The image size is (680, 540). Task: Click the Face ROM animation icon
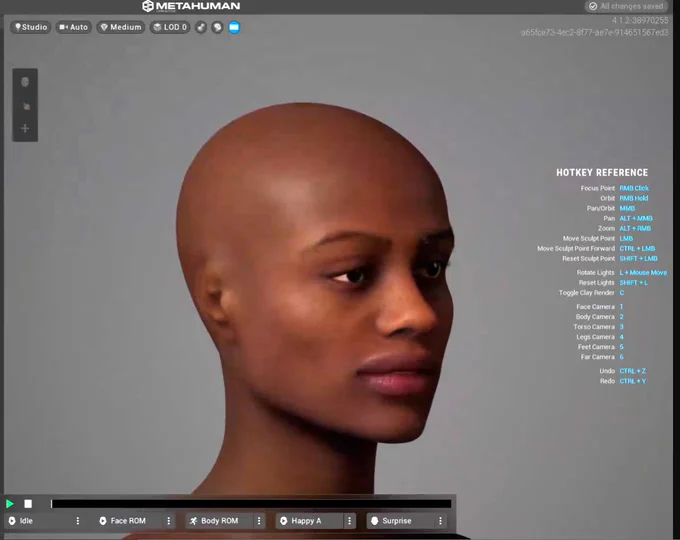point(103,521)
